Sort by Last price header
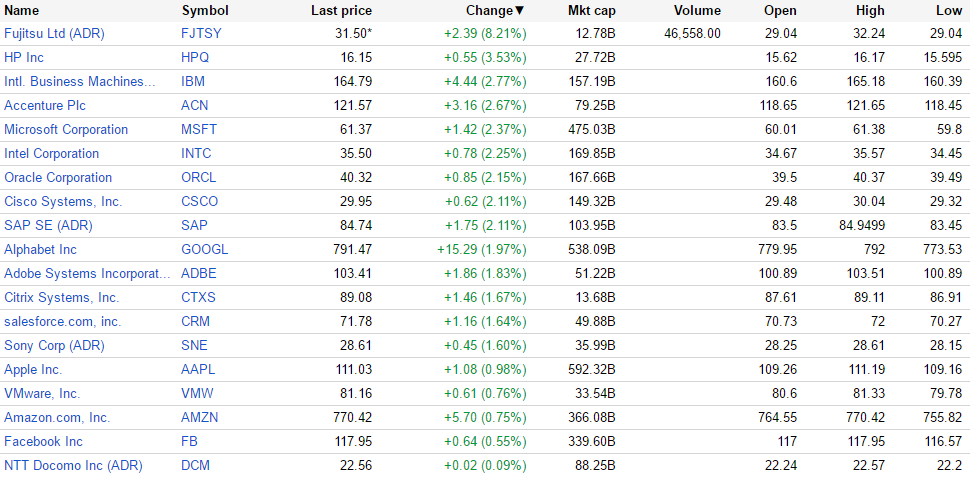The height and width of the screenshot is (477, 970). coord(341,10)
